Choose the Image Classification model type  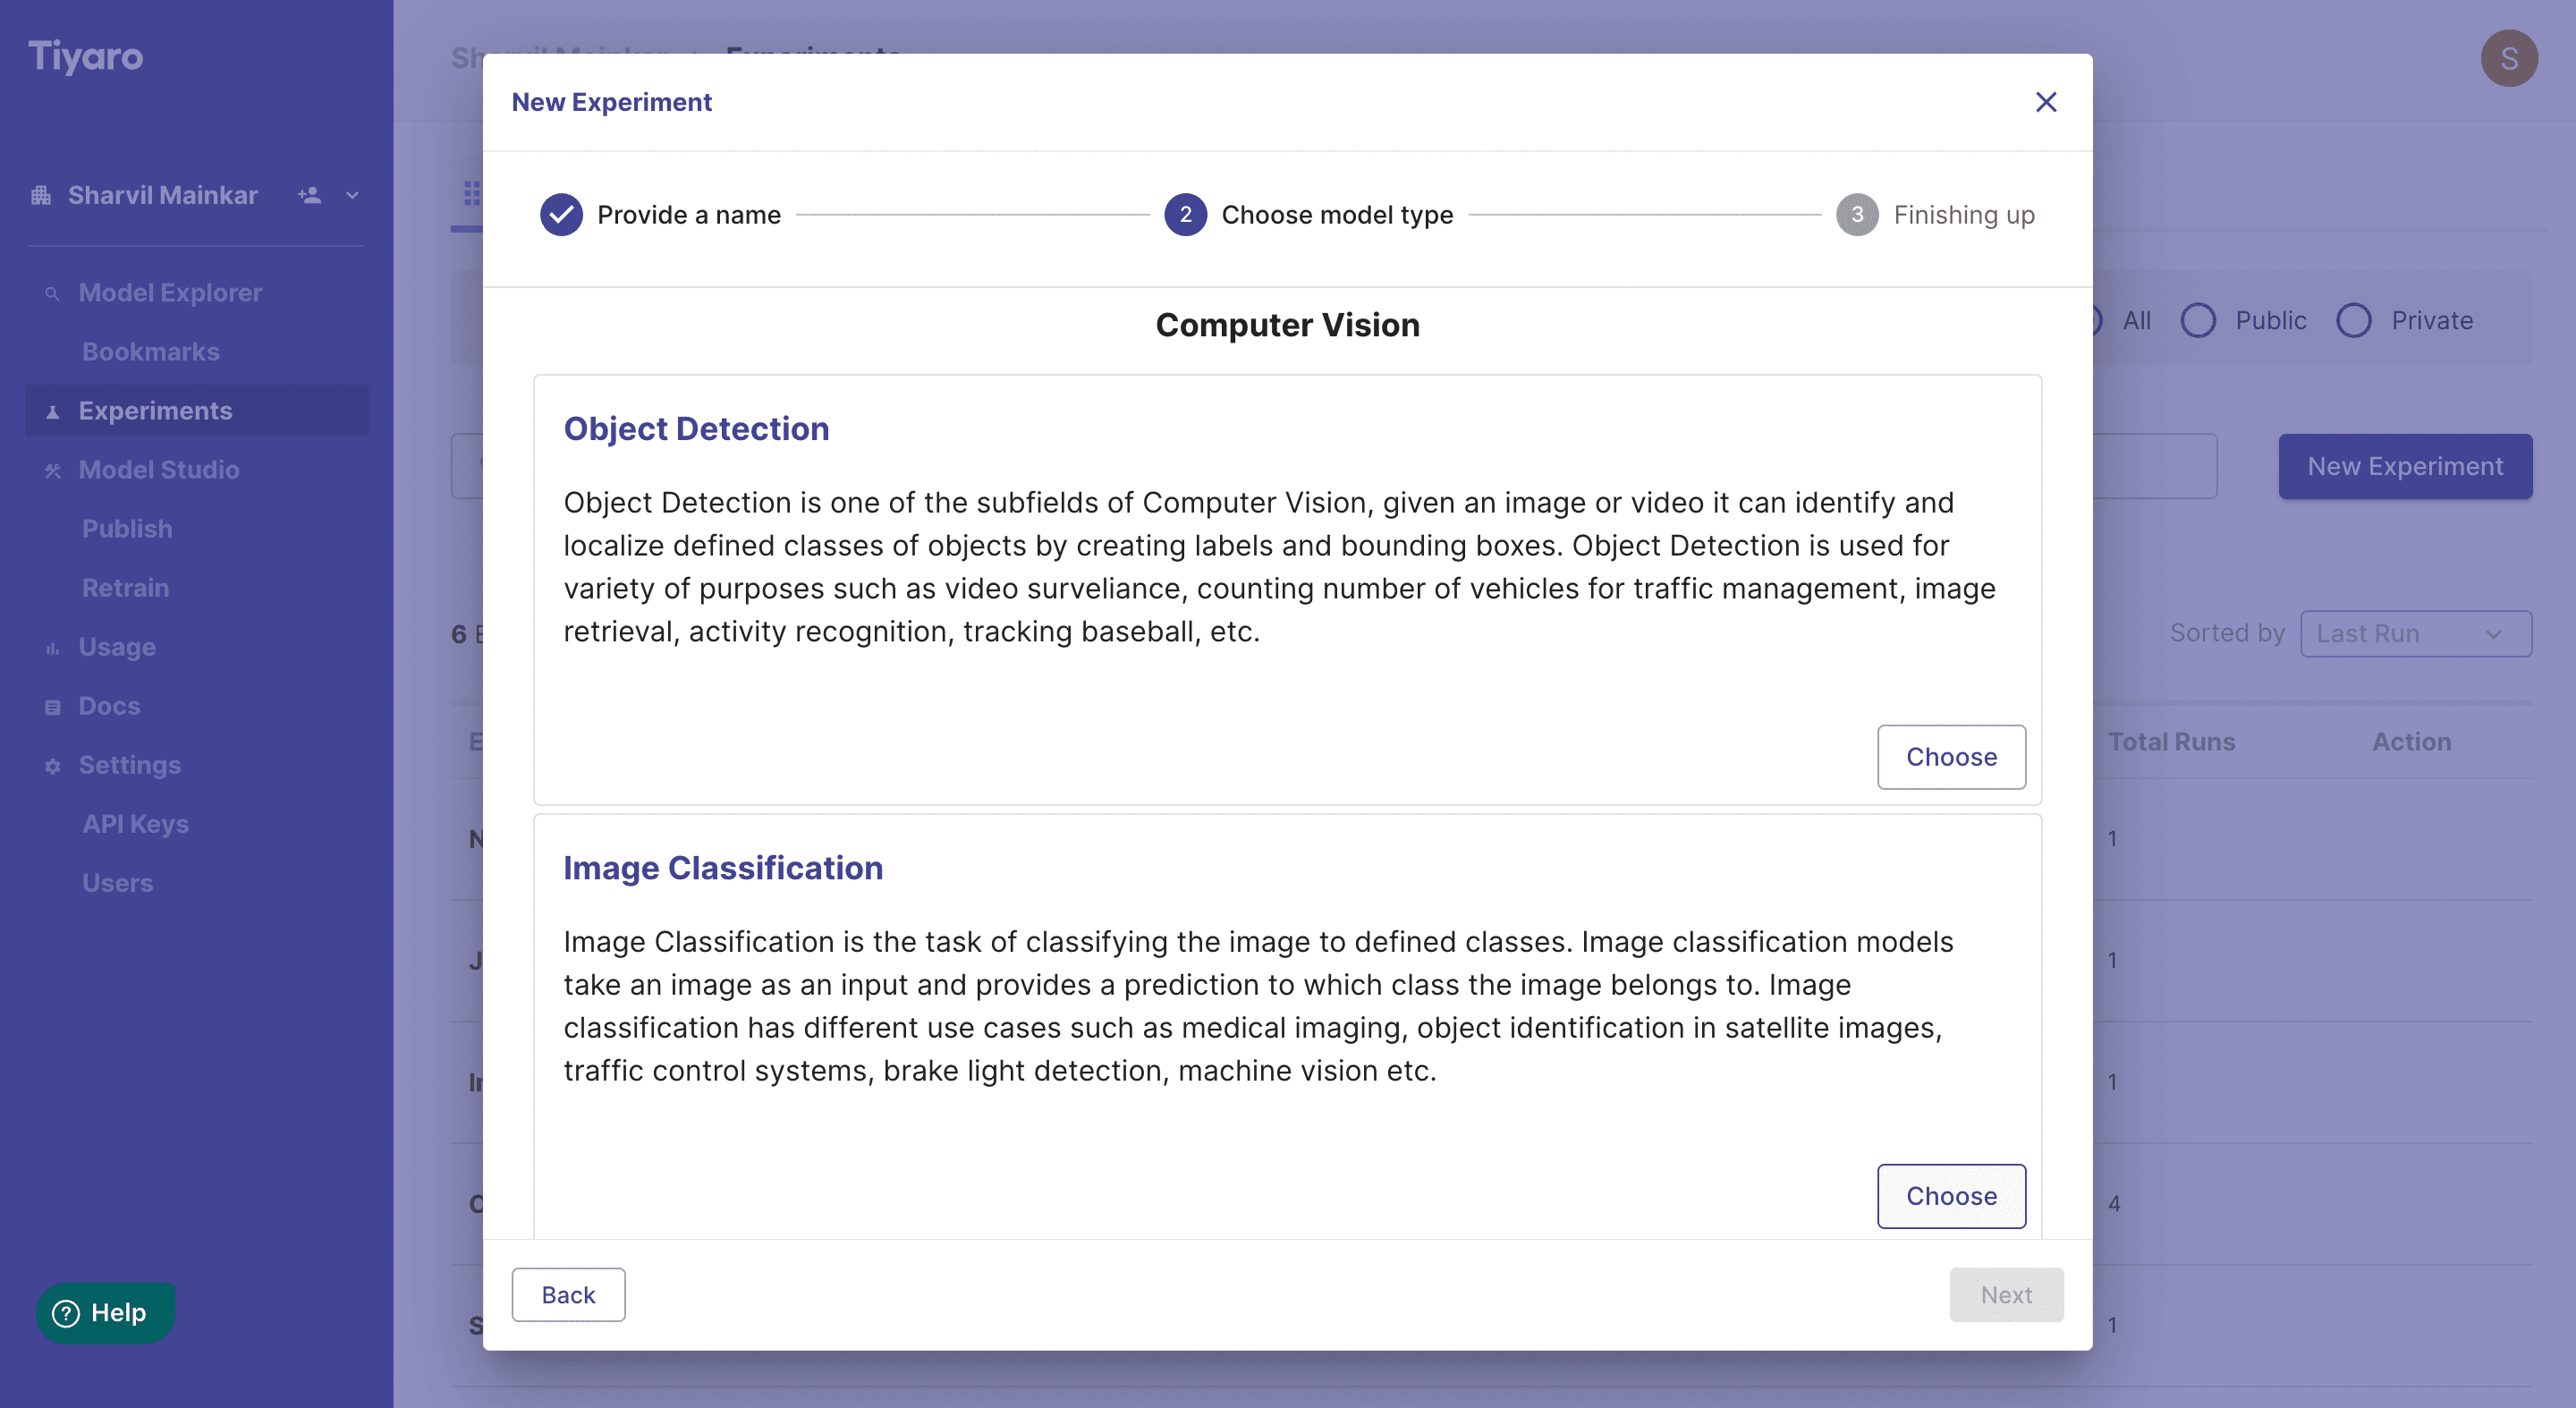1951,1196
